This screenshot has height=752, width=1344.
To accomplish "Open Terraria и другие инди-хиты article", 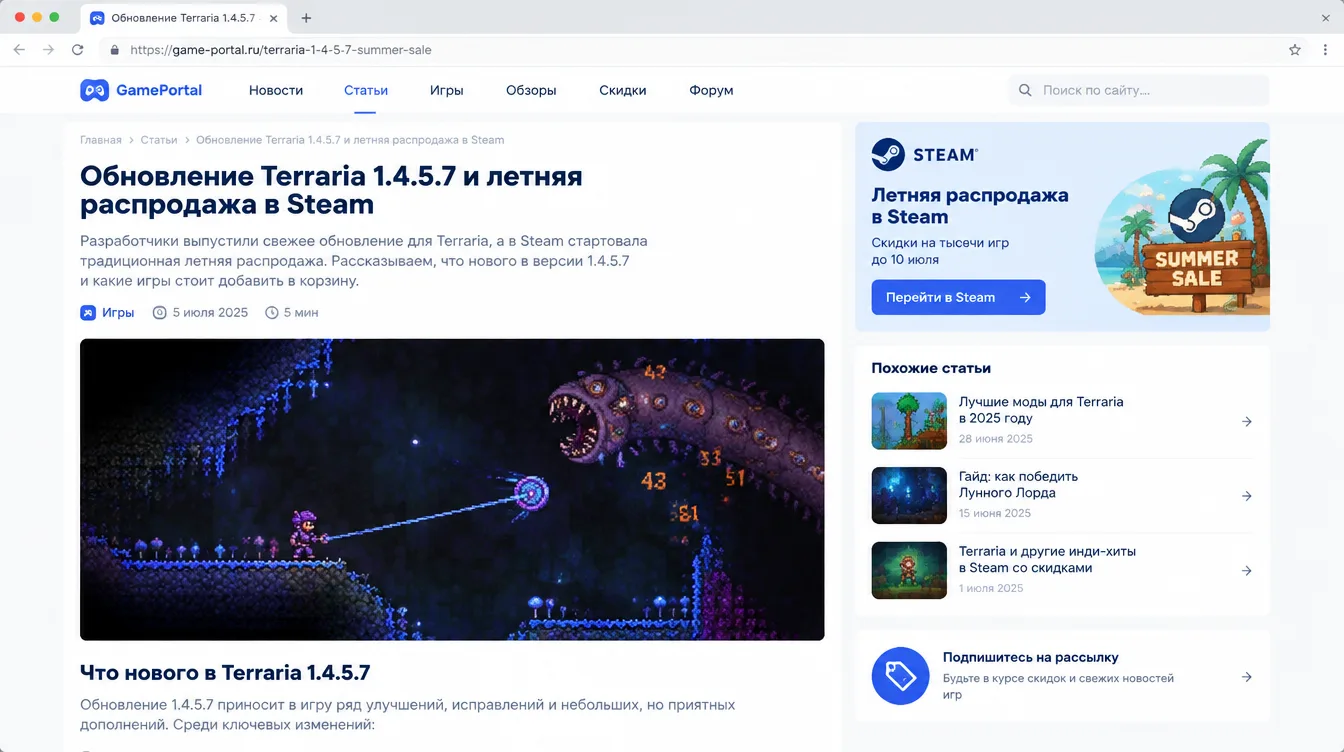I will tap(1047, 559).
